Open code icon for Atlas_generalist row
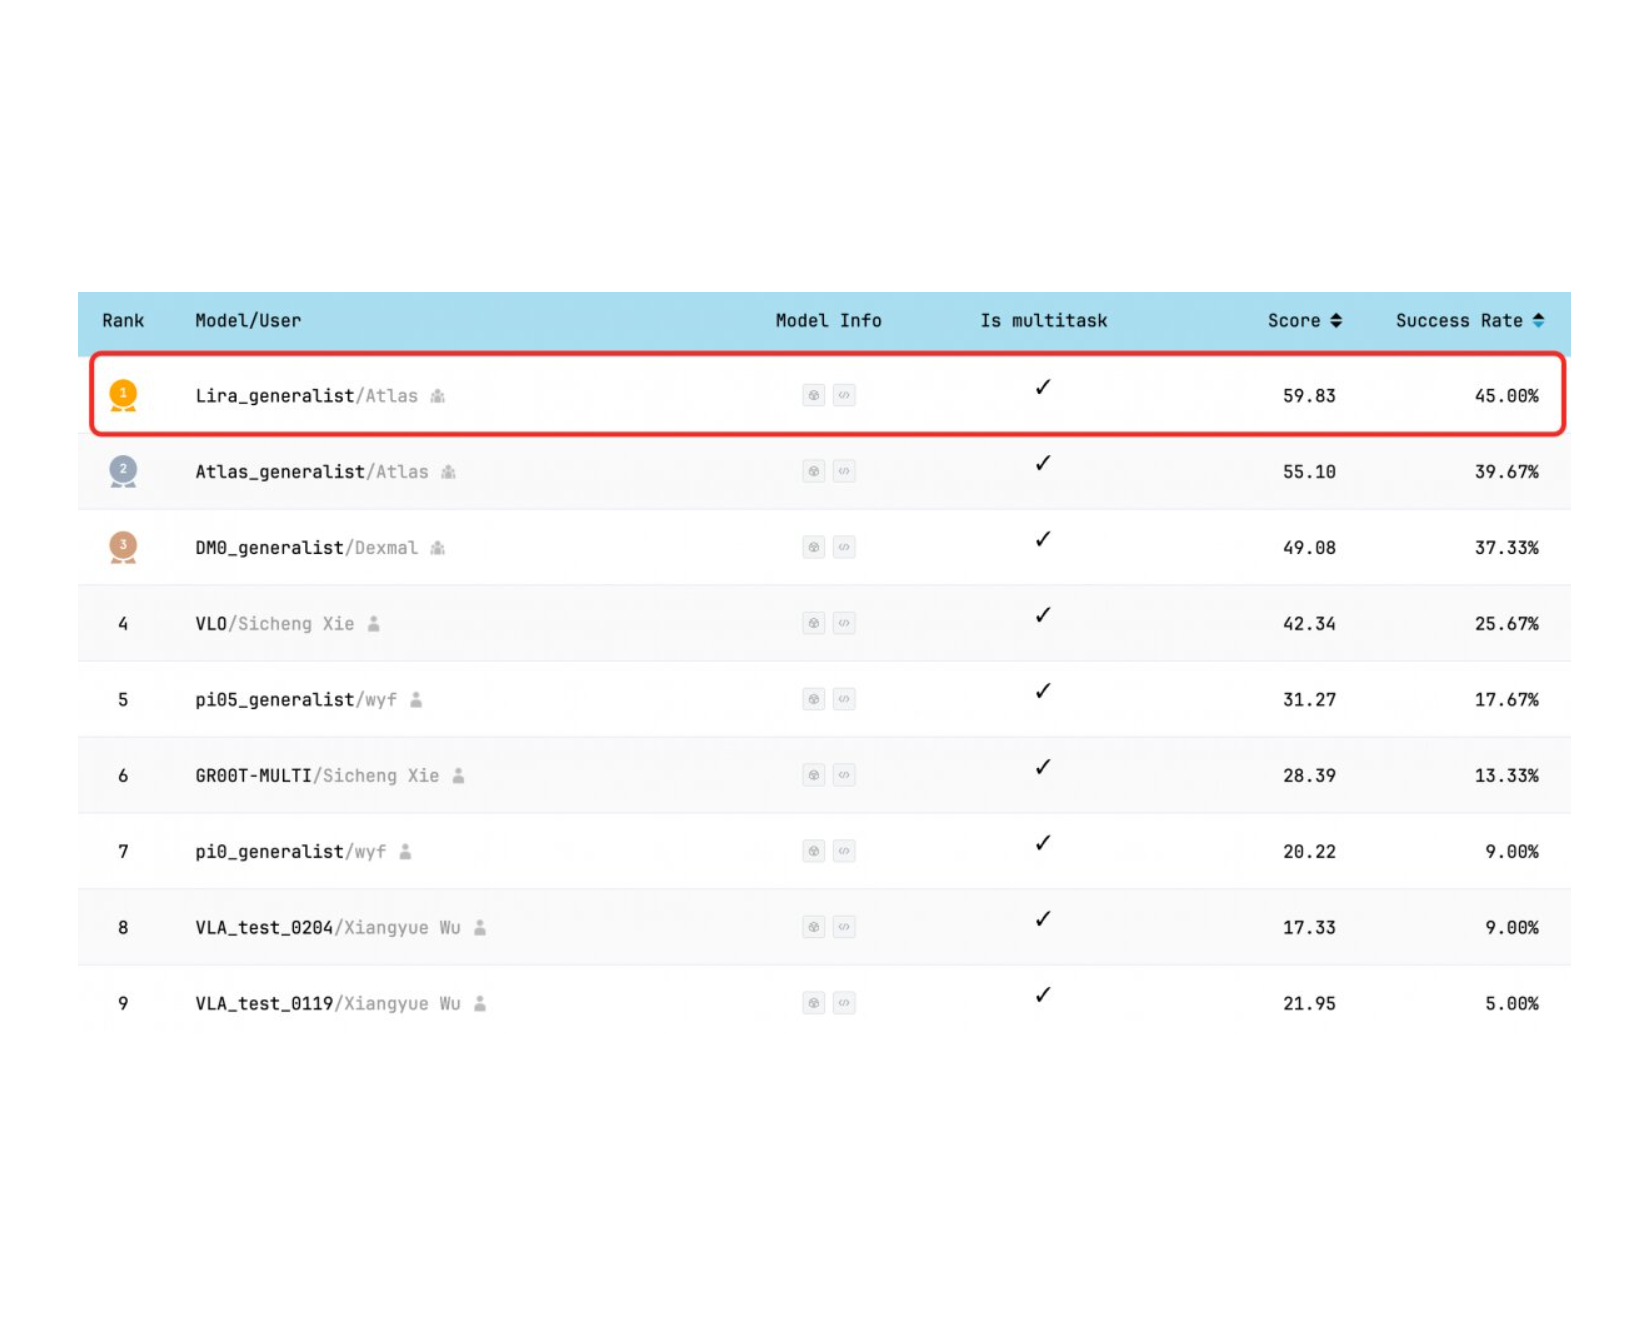 (x=844, y=471)
